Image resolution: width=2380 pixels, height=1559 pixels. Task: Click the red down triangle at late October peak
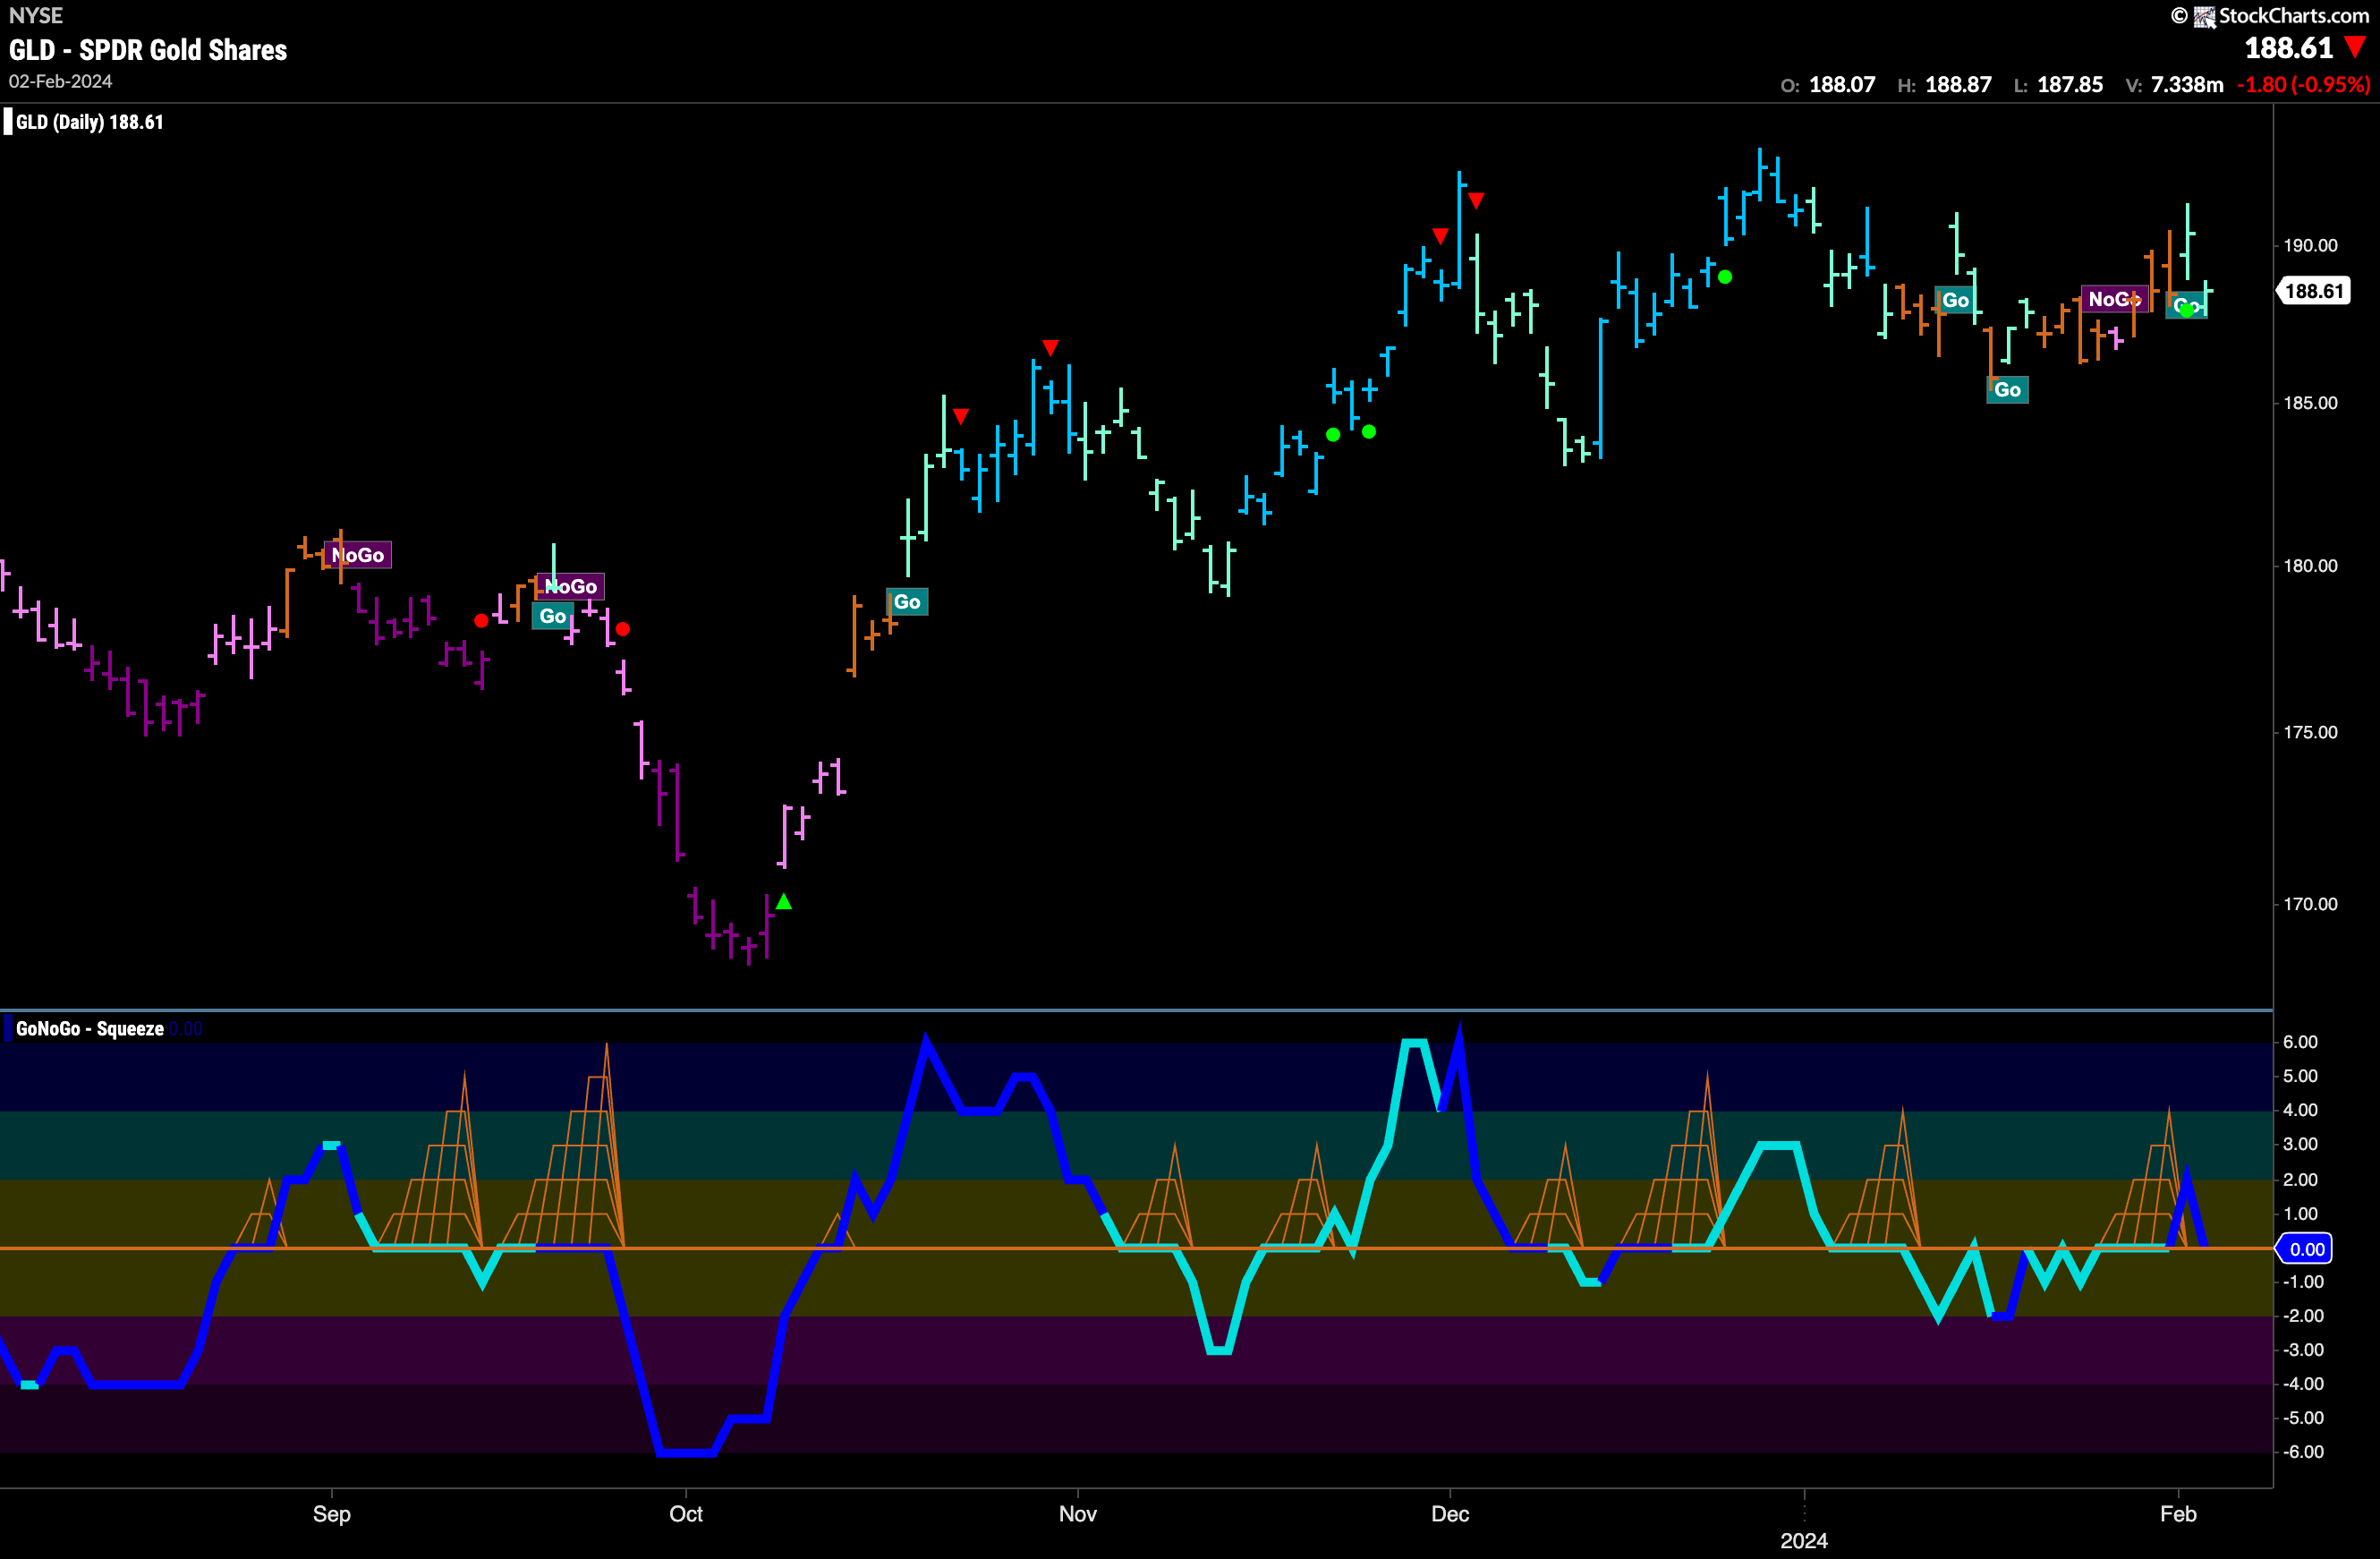coord(1050,347)
